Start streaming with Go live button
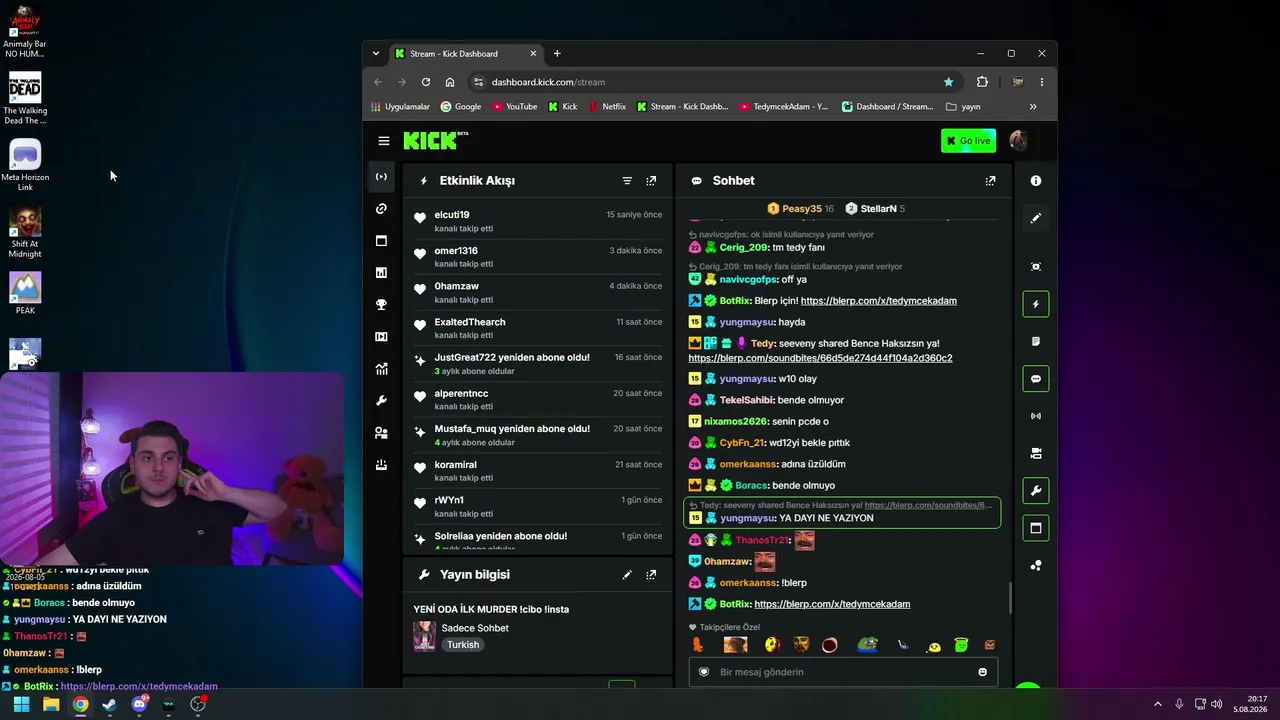Screen dimensions: 1280x720 click(x=968, y=141)
